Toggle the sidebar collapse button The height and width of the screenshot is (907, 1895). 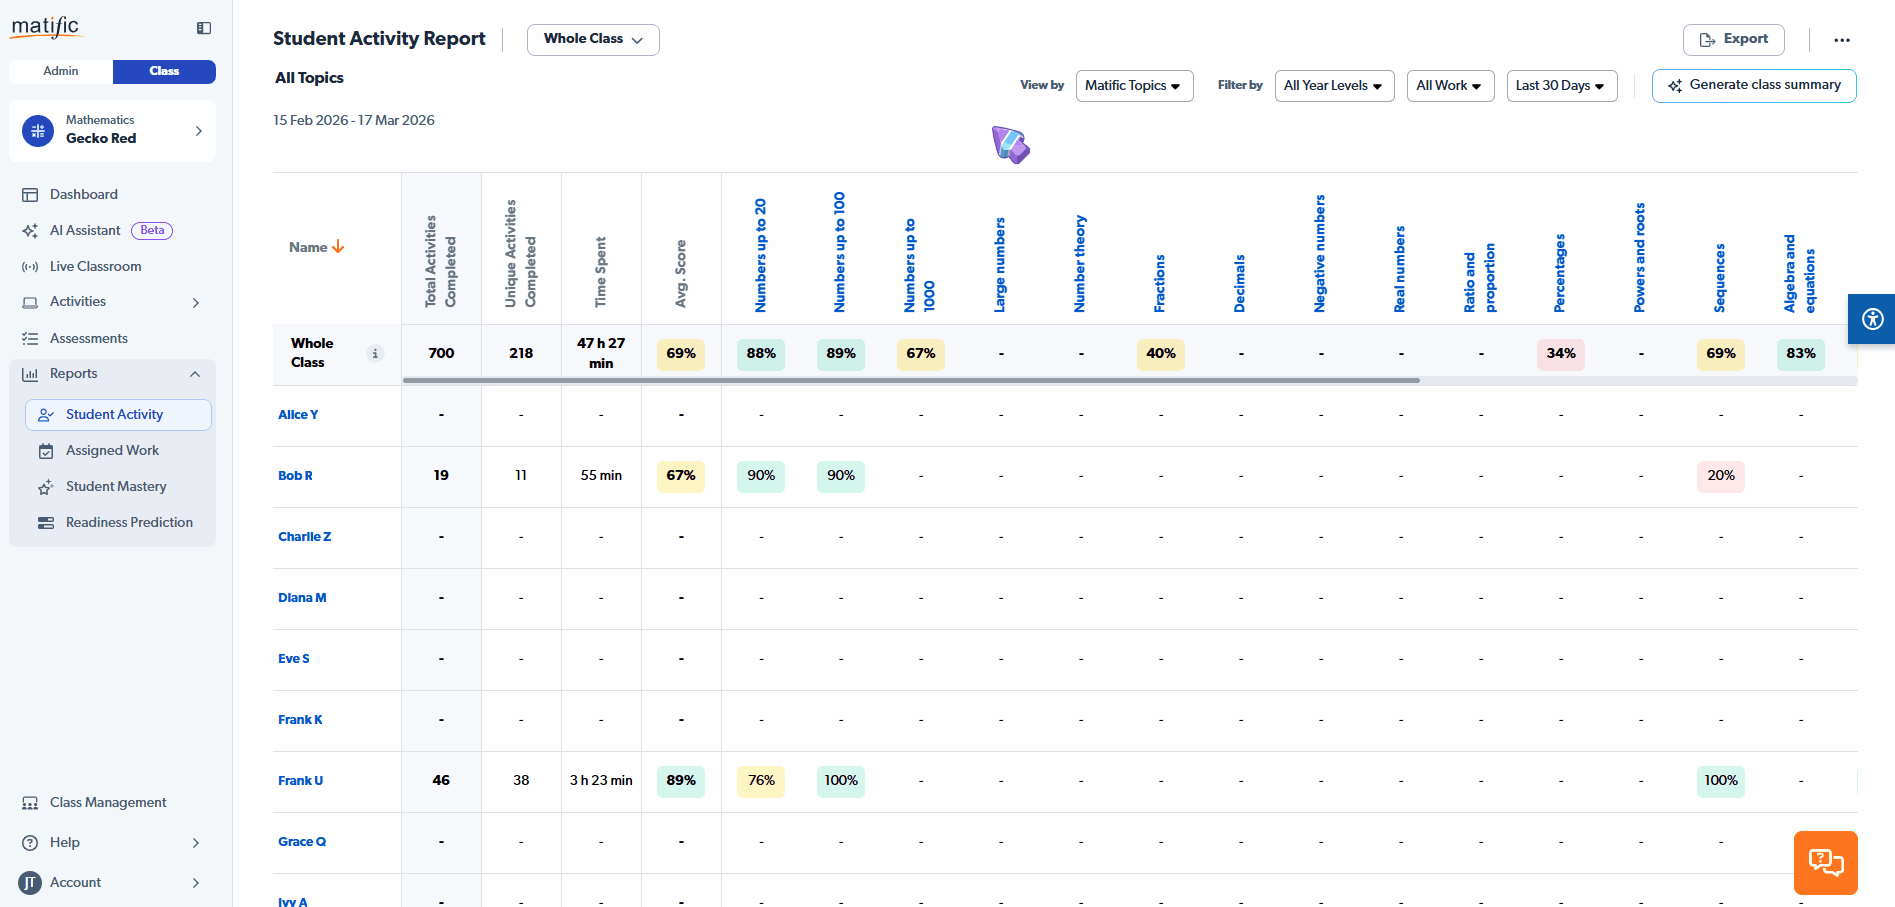tap(203, 28)
